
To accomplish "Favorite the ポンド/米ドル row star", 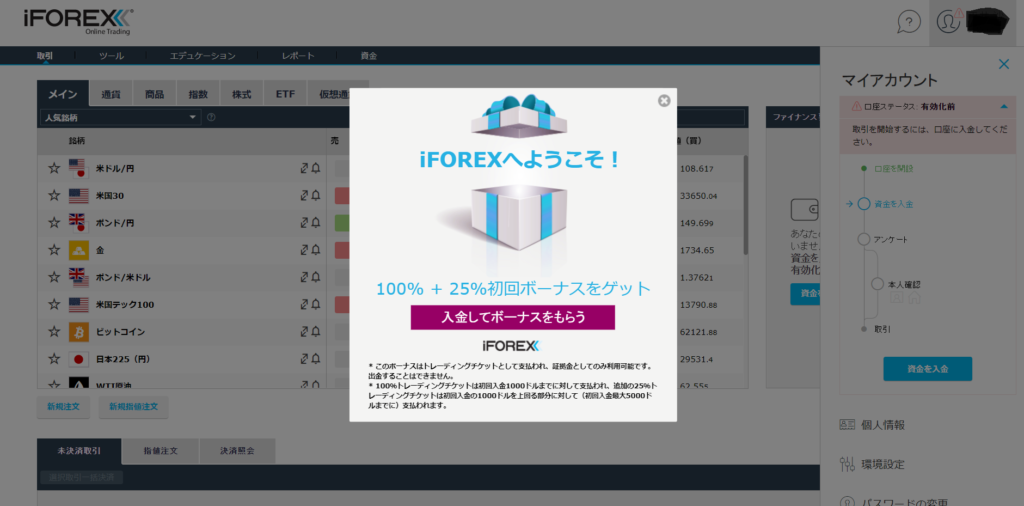I will point(54,277).
